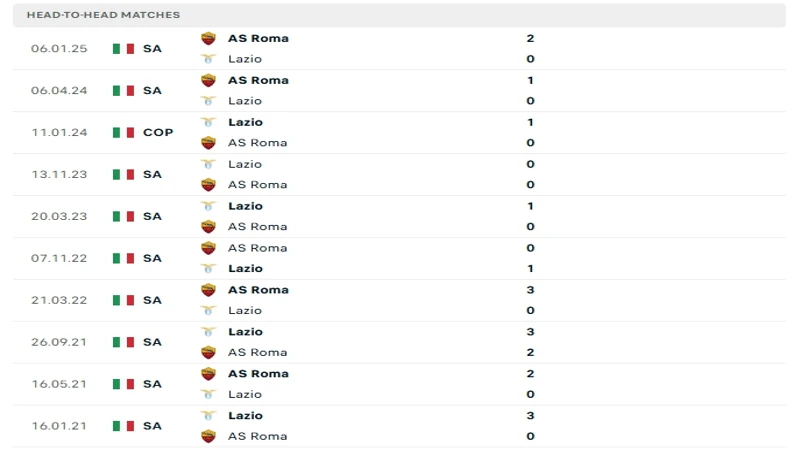Select SA league label for 07.11.22
This screenshot has height=450, width=800.
152,258
